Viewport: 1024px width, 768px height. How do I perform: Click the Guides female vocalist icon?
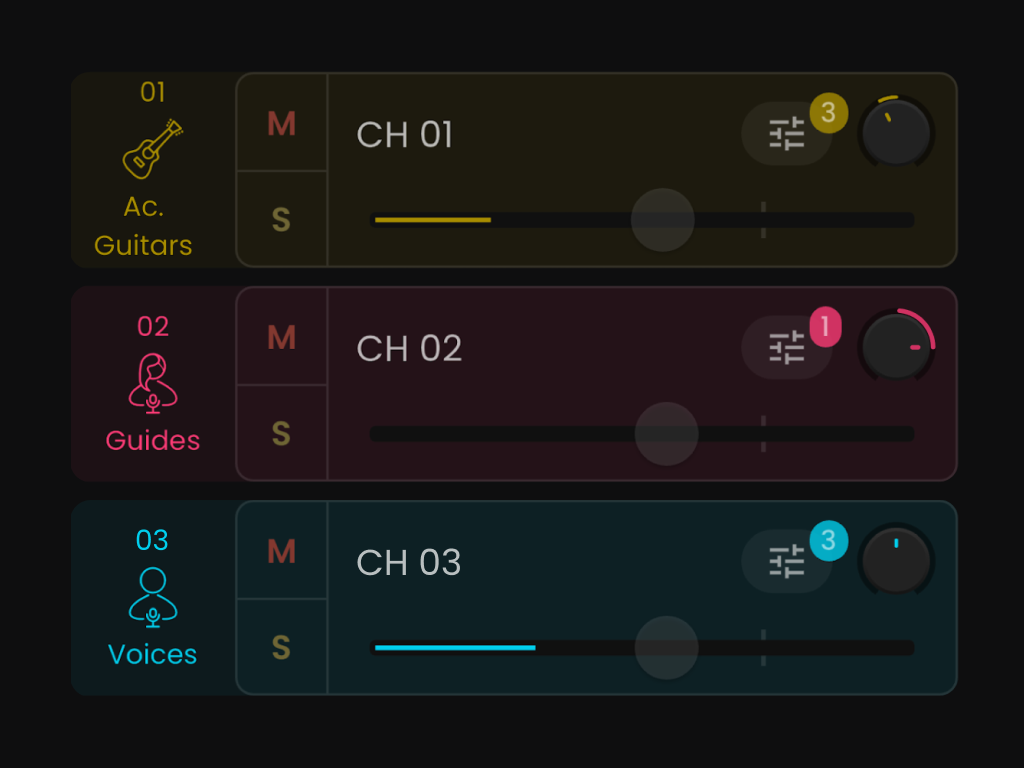(x=153, y=383)
